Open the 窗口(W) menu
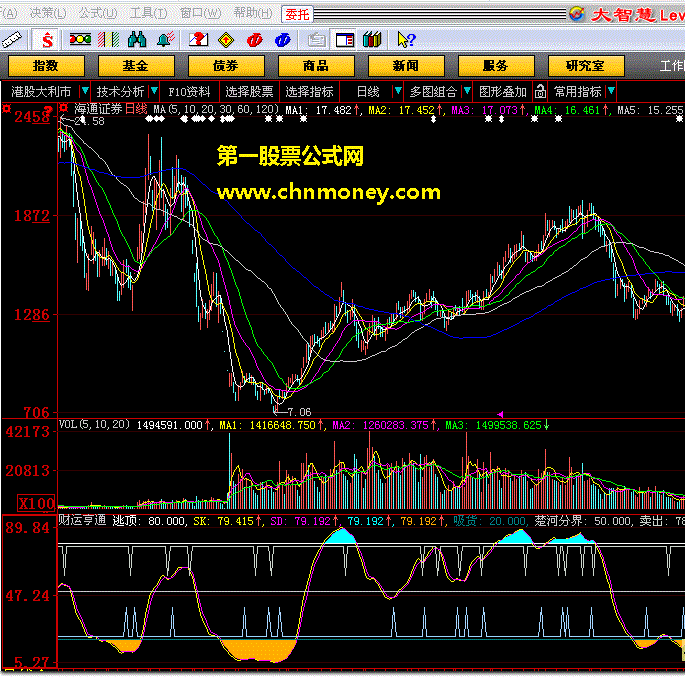This screenshot has width=685, height=678. tap(201, 13)
